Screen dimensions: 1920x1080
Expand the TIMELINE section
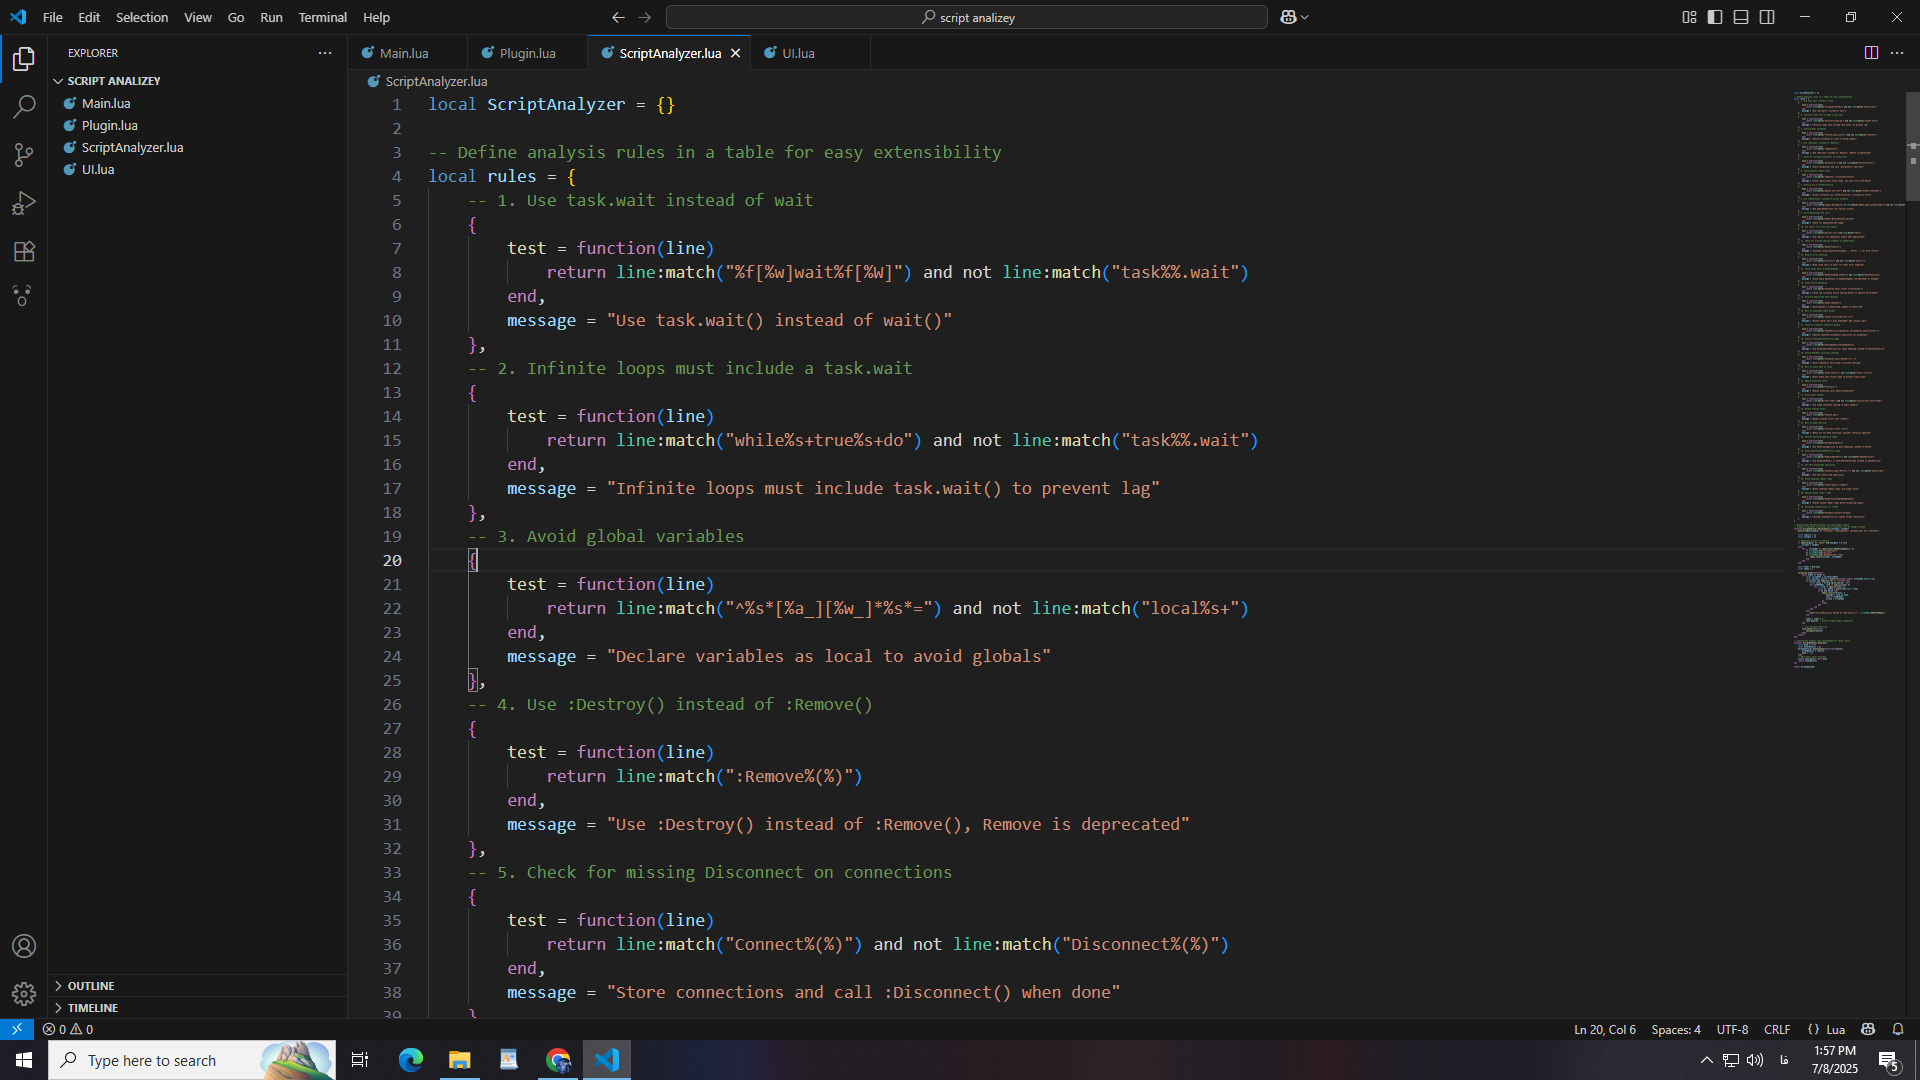(x=93, y=1007)
